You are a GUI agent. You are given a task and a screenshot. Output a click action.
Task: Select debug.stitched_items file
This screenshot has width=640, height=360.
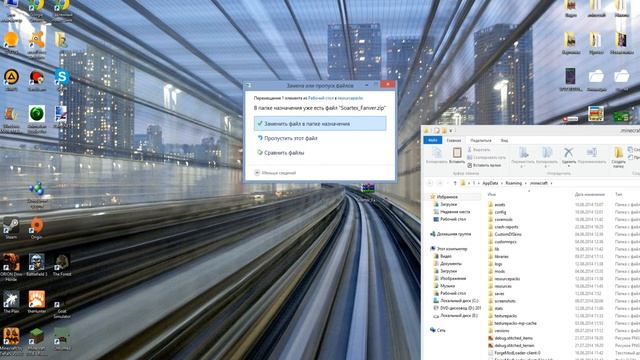tap(513, 338)
